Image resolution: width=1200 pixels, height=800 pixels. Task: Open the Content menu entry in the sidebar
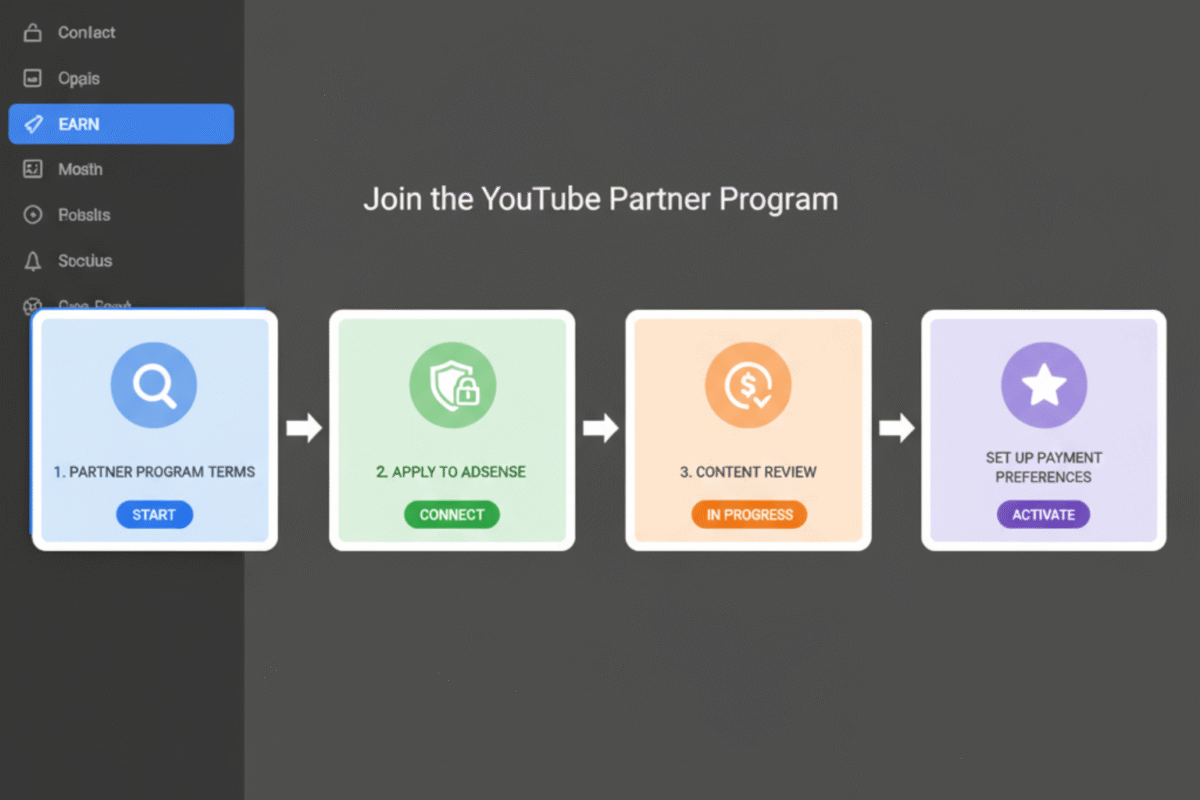click(85, 32)
